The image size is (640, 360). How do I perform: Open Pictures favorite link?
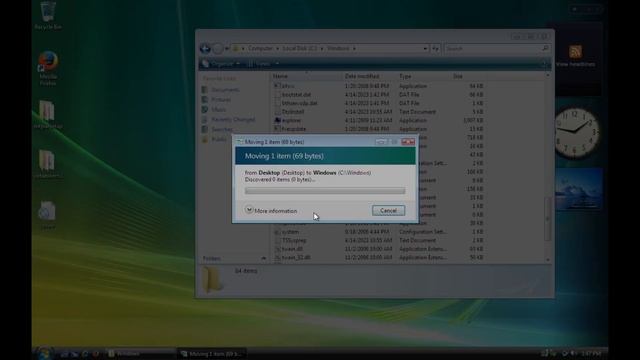(x=217, y=100)
